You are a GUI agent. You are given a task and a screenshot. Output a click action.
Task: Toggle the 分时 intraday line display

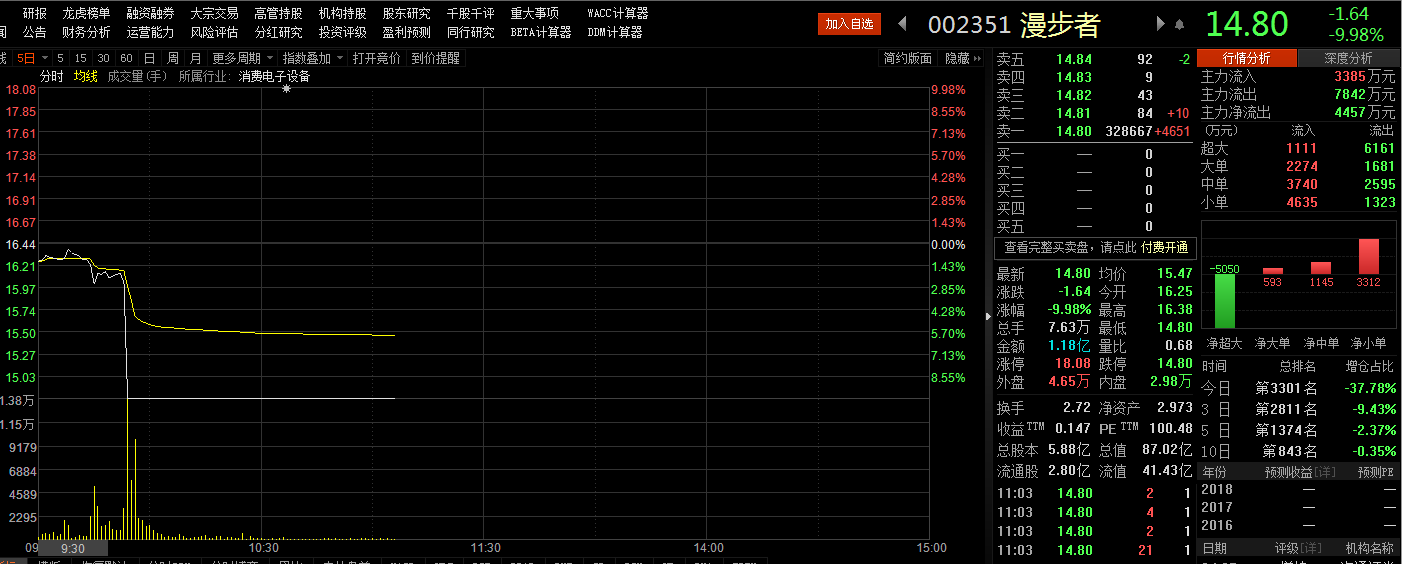51,76
